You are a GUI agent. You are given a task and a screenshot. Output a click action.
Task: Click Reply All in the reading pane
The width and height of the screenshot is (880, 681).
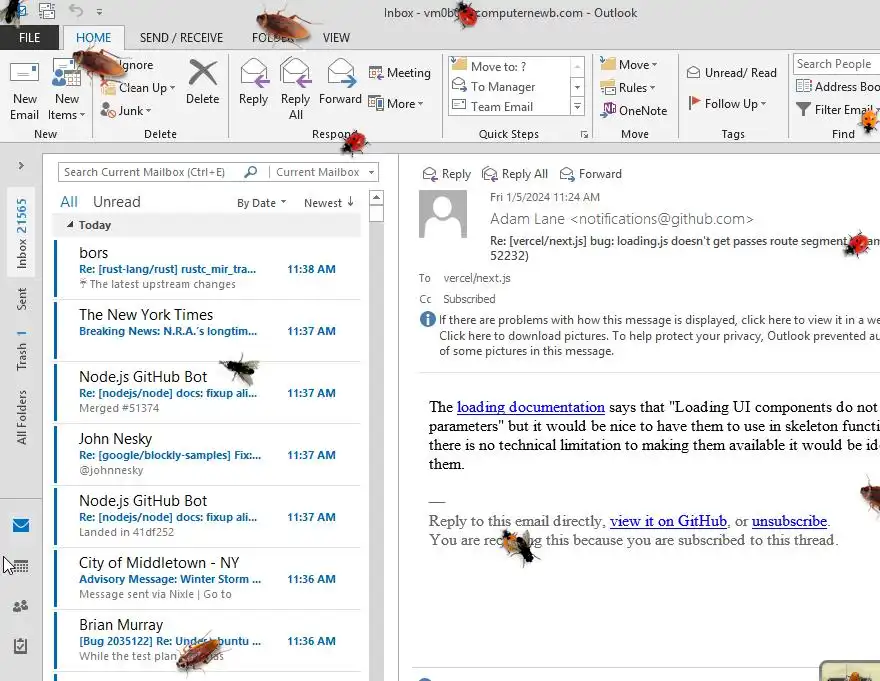pyautogui.click(x=515, y=174)
